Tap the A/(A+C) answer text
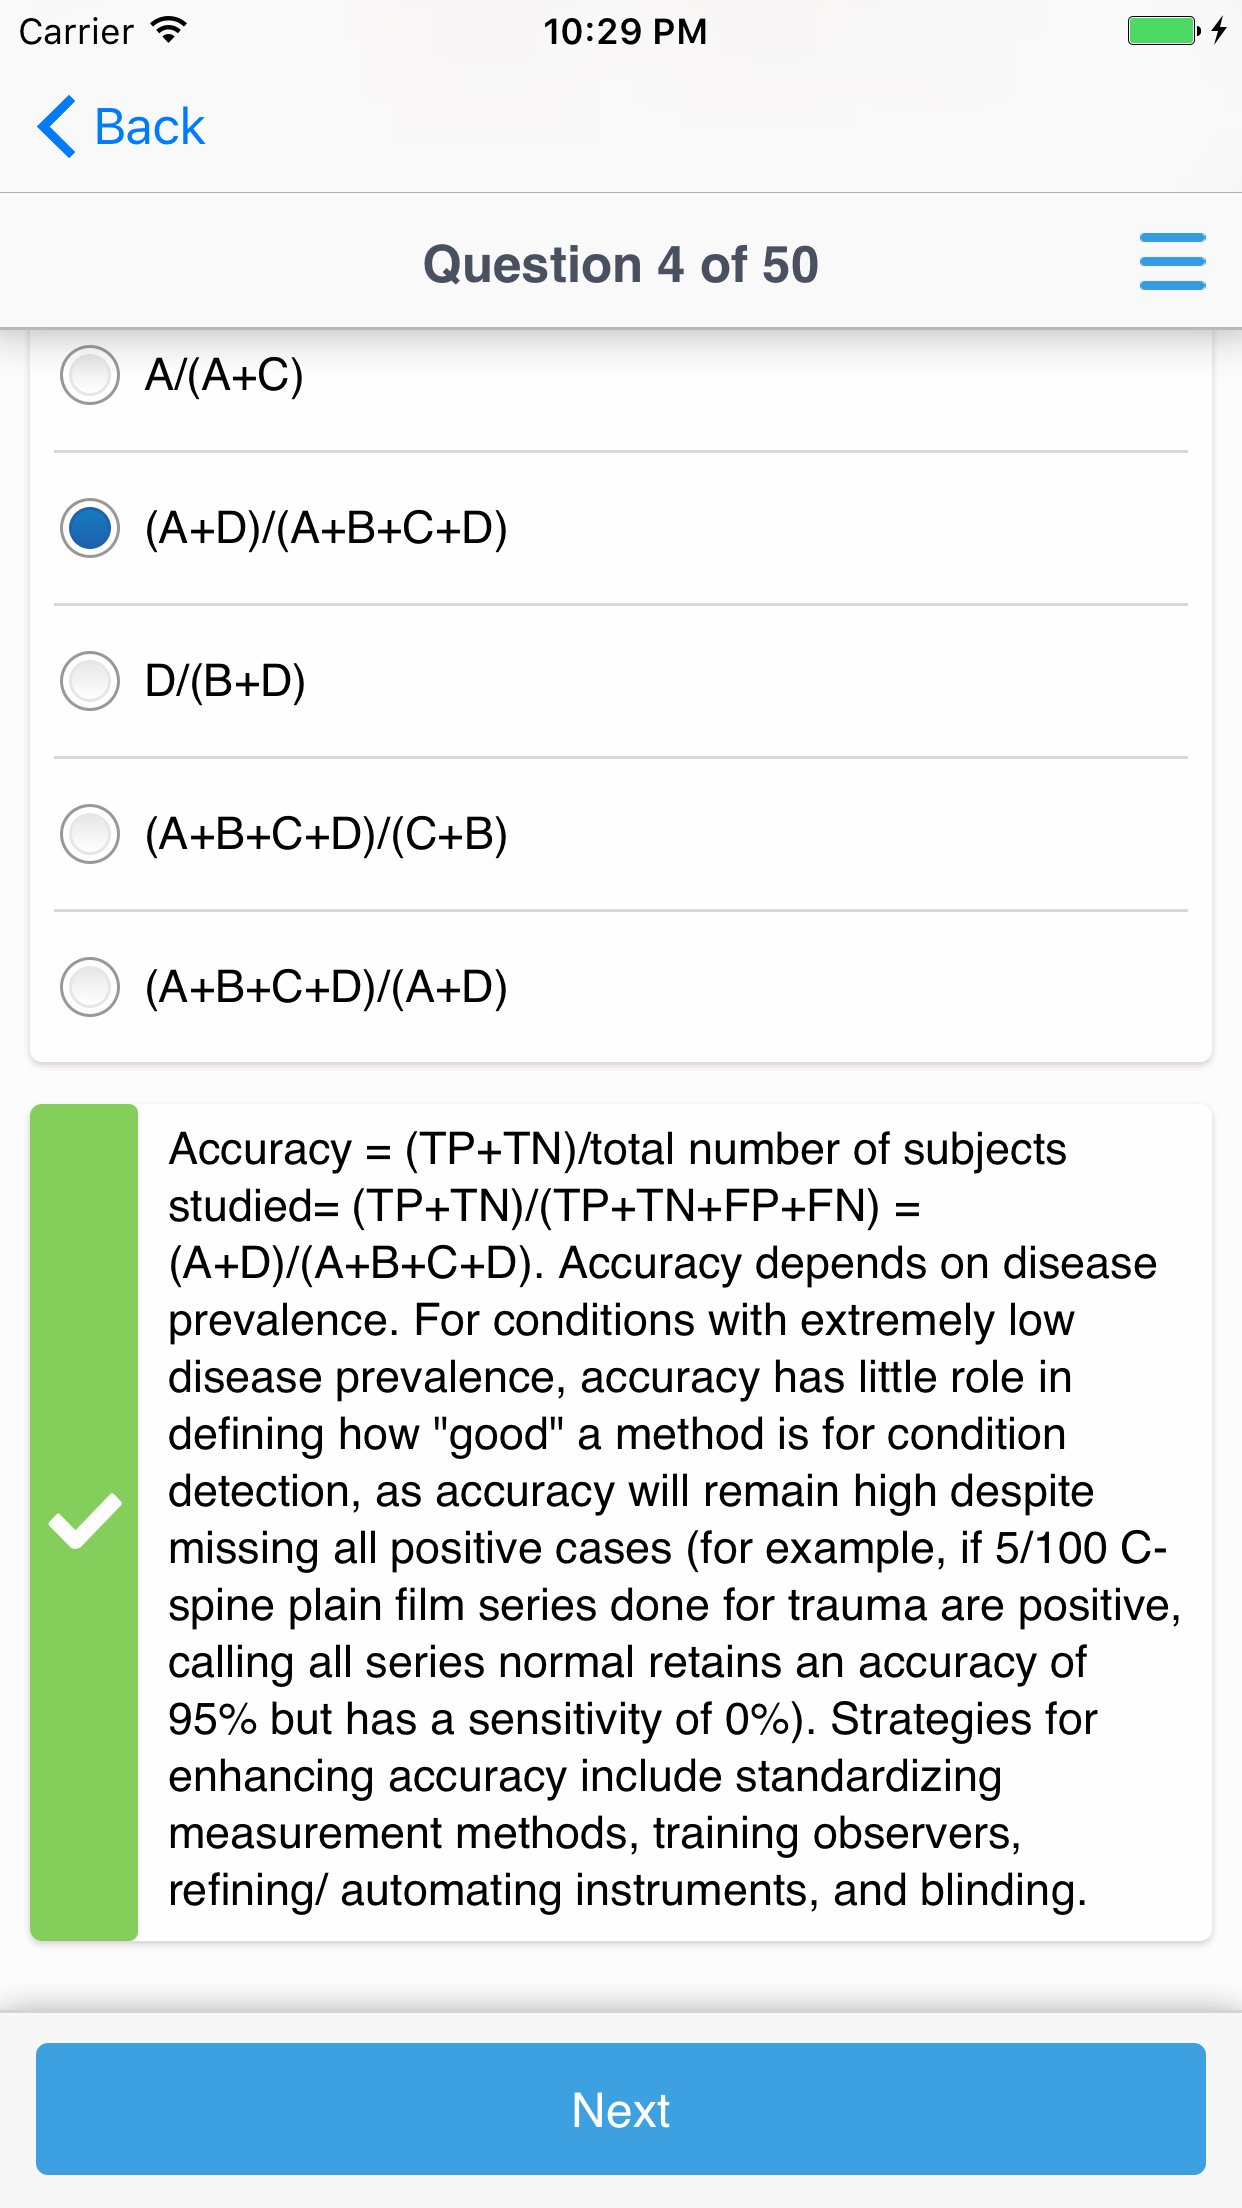Image resolution: width=1242 pixels, height=2208 pixels. click(224, 375)
